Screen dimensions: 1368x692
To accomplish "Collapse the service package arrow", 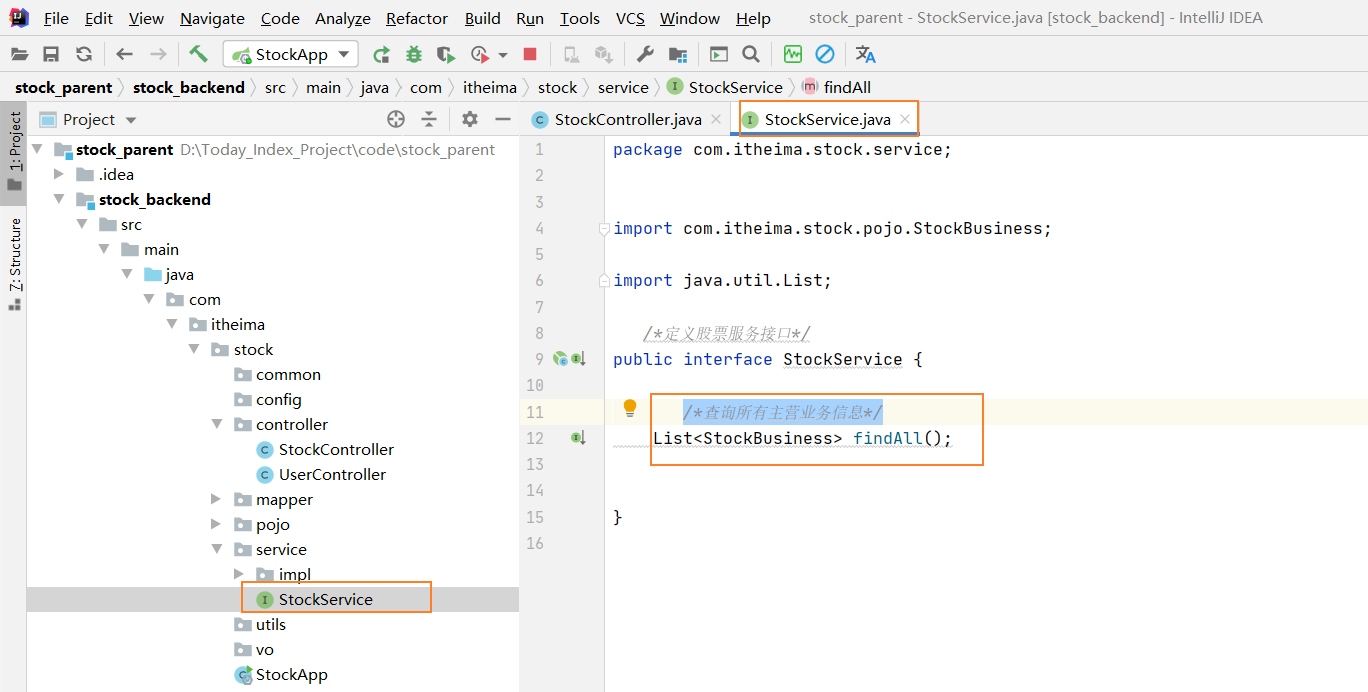I will click(216, 549).
